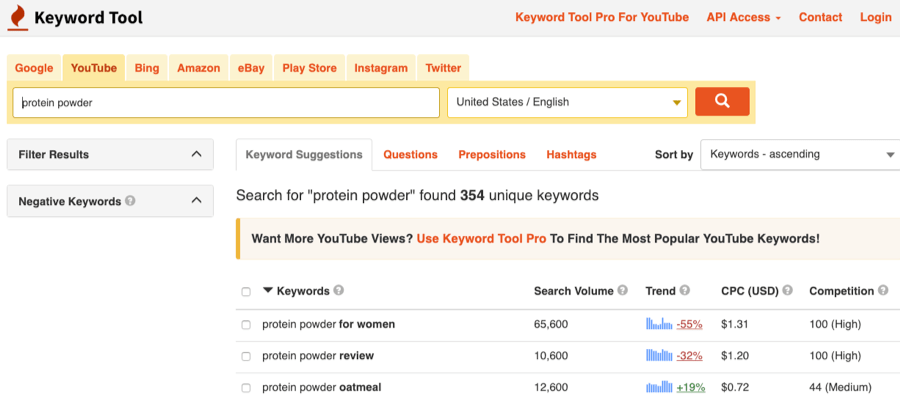This screenshot has width=900, height=402.
Task: Click the Search Volume help icon
Action: [623, 291]
